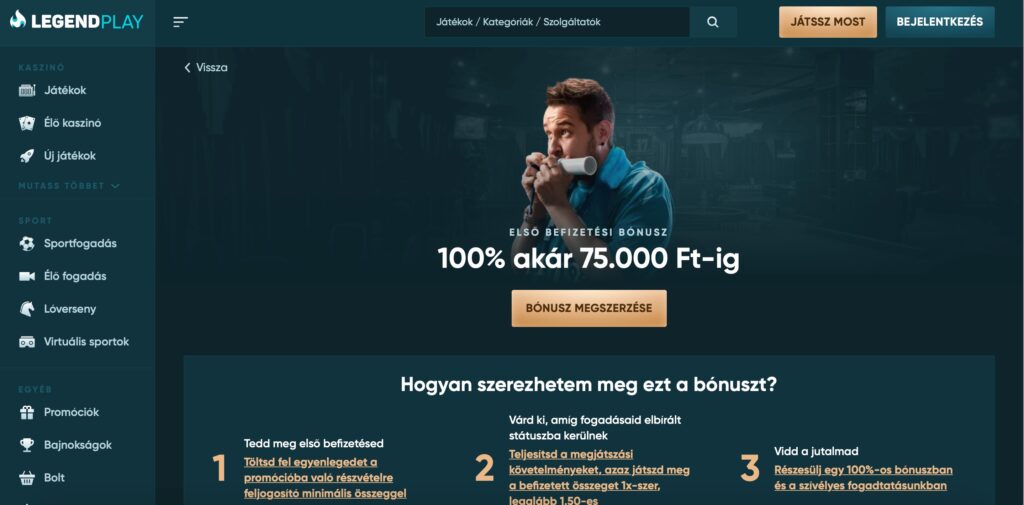The height and width of the screenshot is (505, 1024).
Task: Toggle the sidebar hamburger menu
Action: 180,22
